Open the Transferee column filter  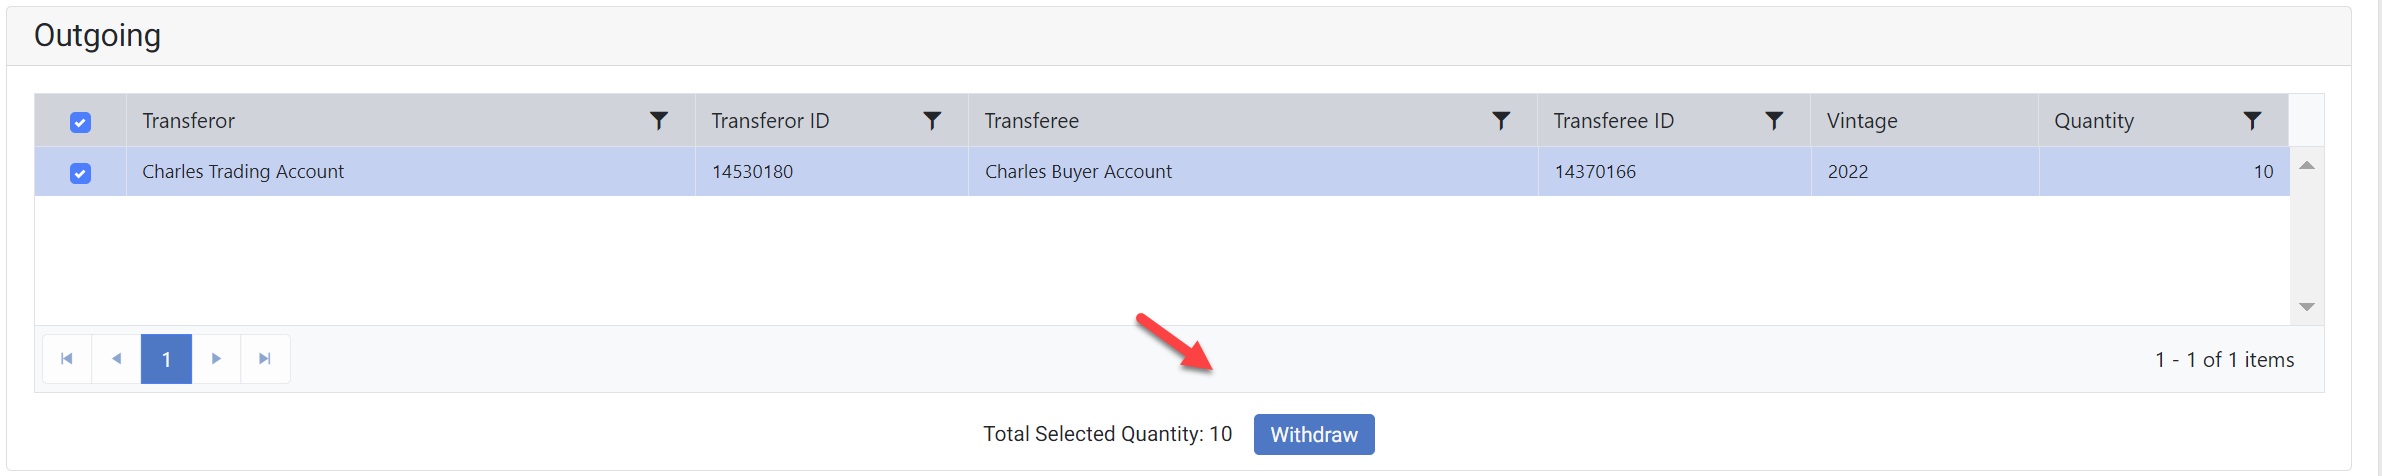pyautogui.click(x=1501, y=121)
